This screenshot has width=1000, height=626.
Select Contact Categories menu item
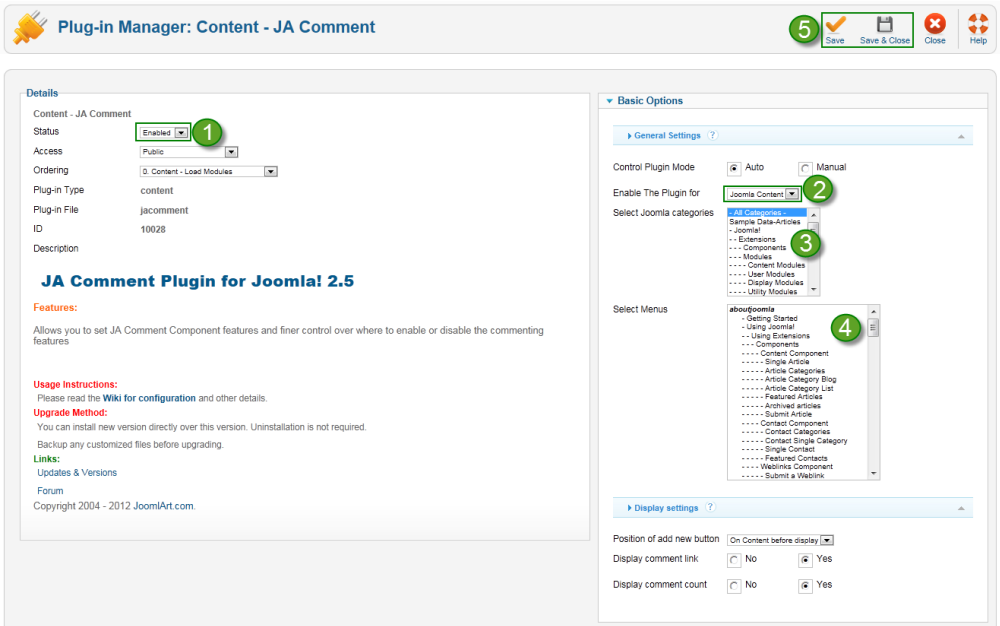[786, 432]
